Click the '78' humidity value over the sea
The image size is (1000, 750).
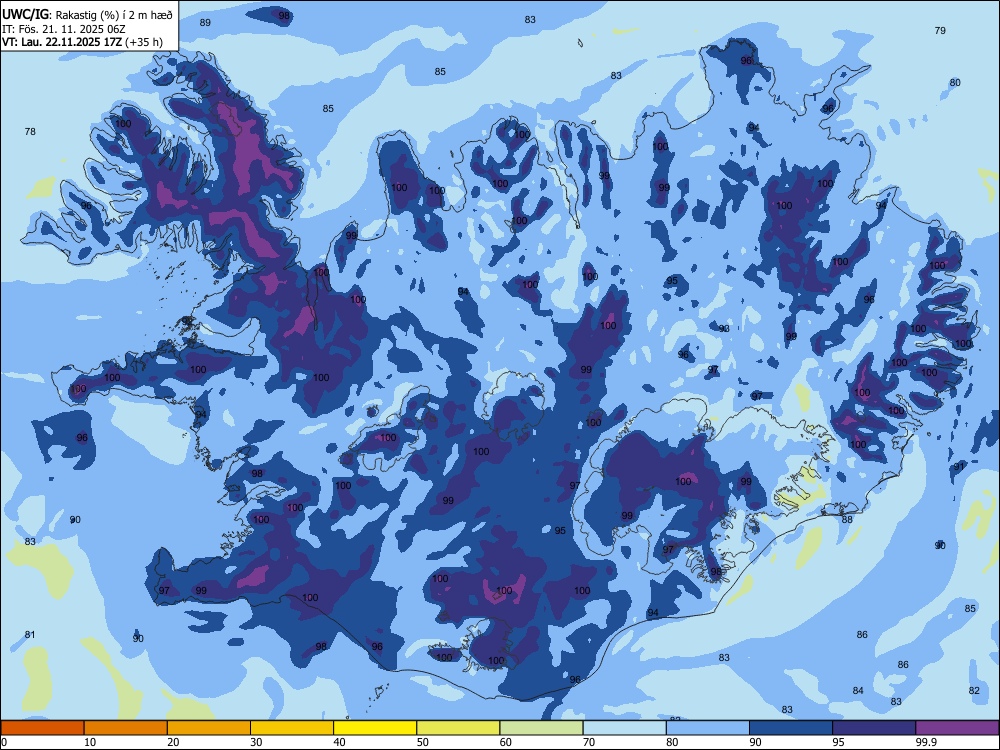(x=30, y=131)
